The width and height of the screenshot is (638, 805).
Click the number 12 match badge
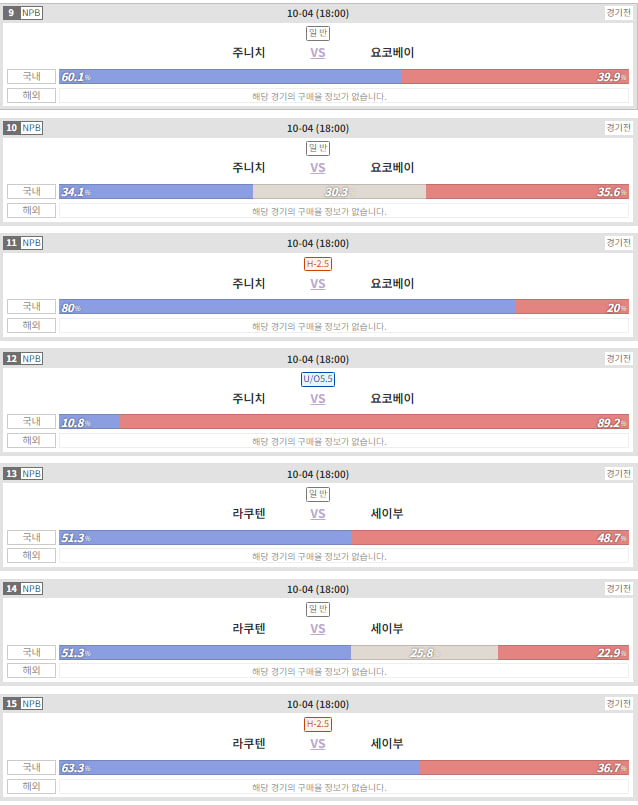11,358
